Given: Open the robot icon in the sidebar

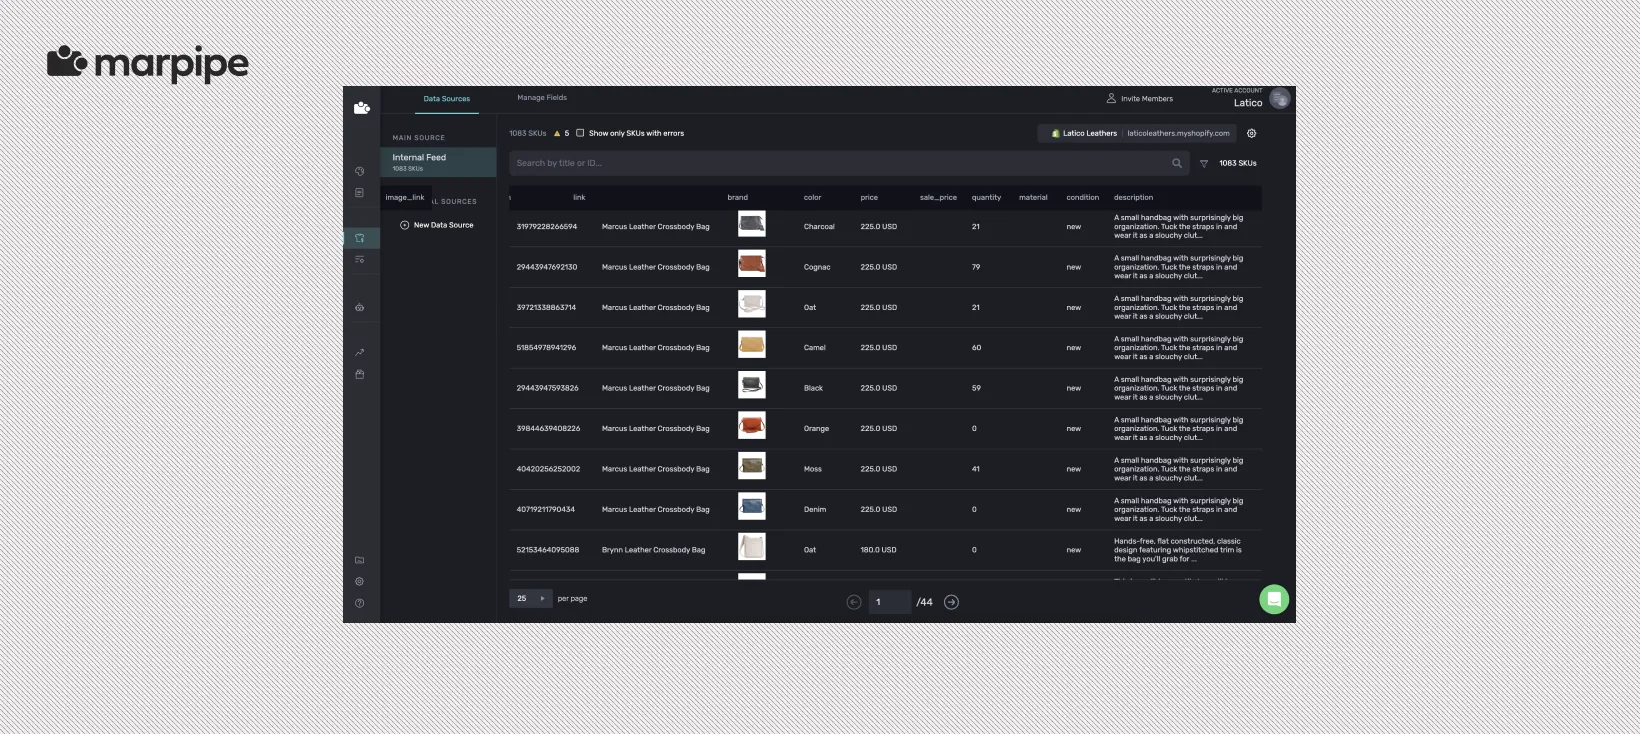Looking at the screenshot, I should coord(360,307).
